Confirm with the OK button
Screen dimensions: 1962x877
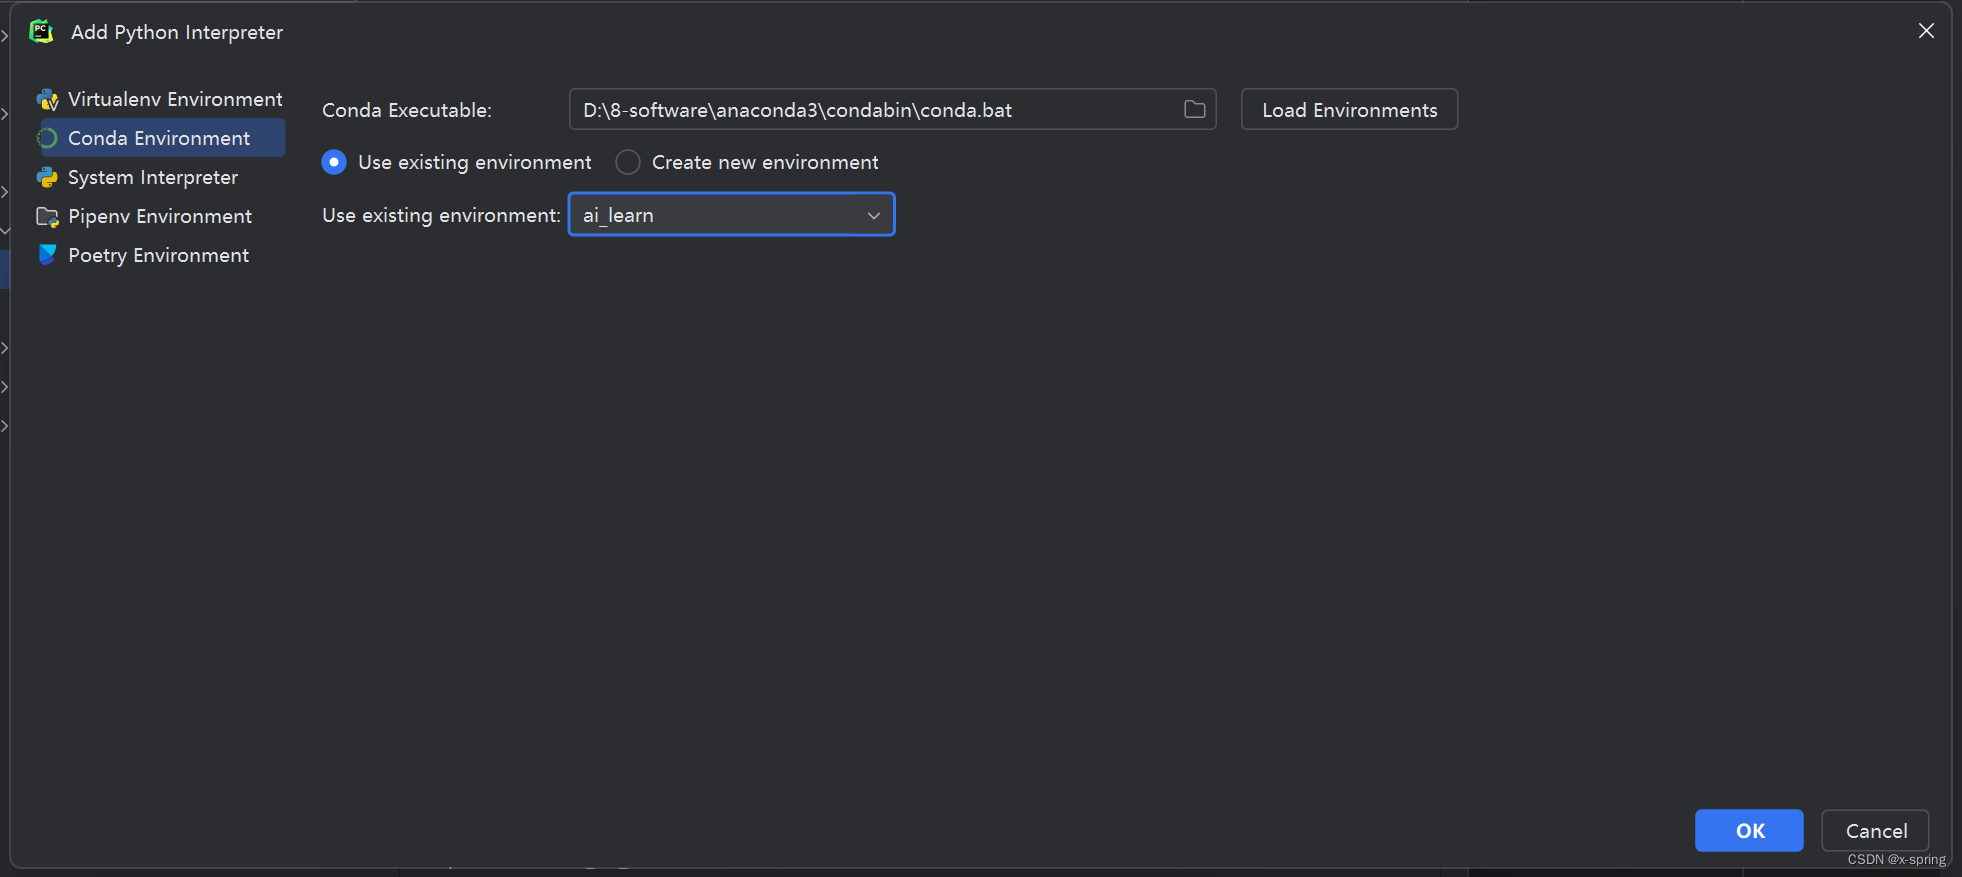(x=1749, y=831)
